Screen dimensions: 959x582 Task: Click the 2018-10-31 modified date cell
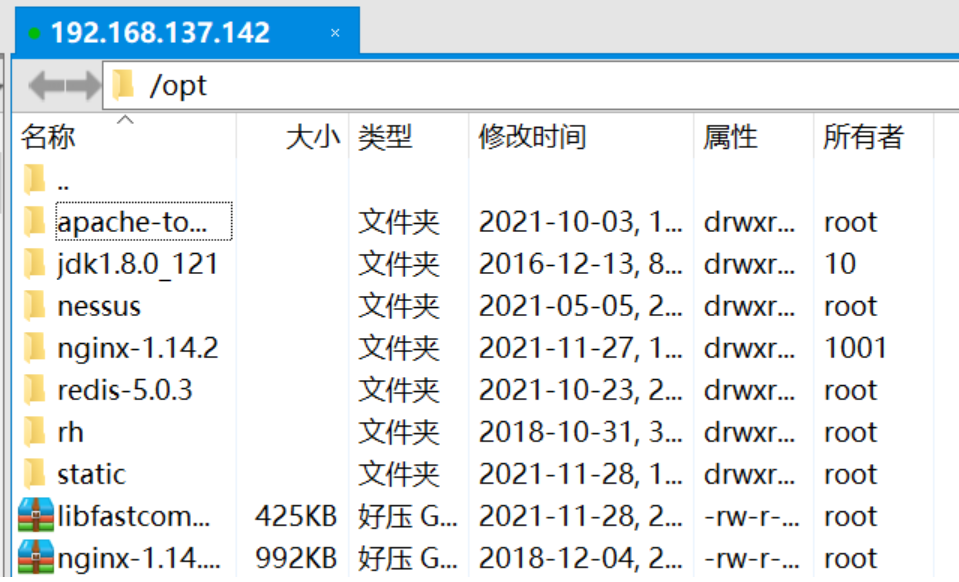(x=580, y=432)
